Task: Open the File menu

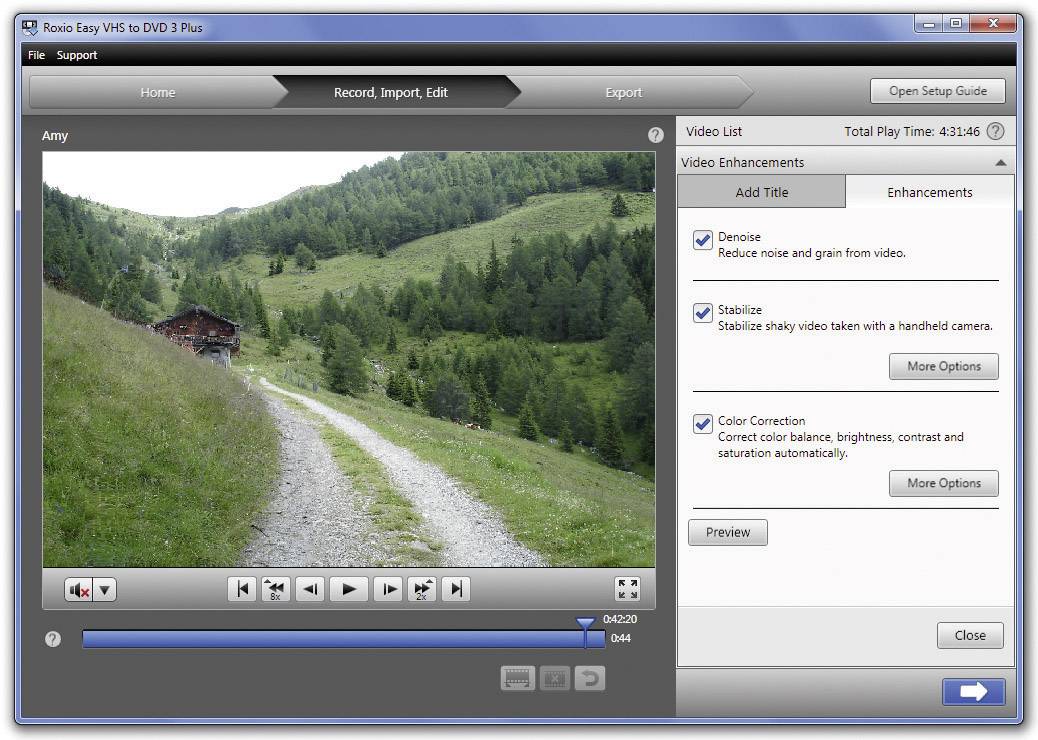Action: tap(36, 55)
